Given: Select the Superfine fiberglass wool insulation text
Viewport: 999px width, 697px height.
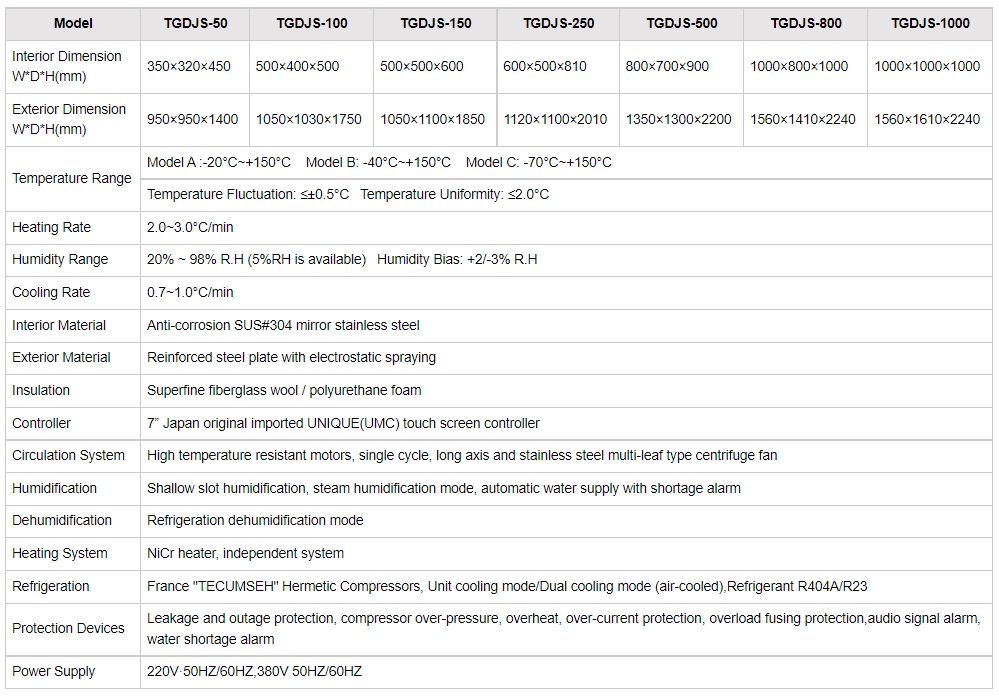Looking at the screenshot, I should [284, 390].
